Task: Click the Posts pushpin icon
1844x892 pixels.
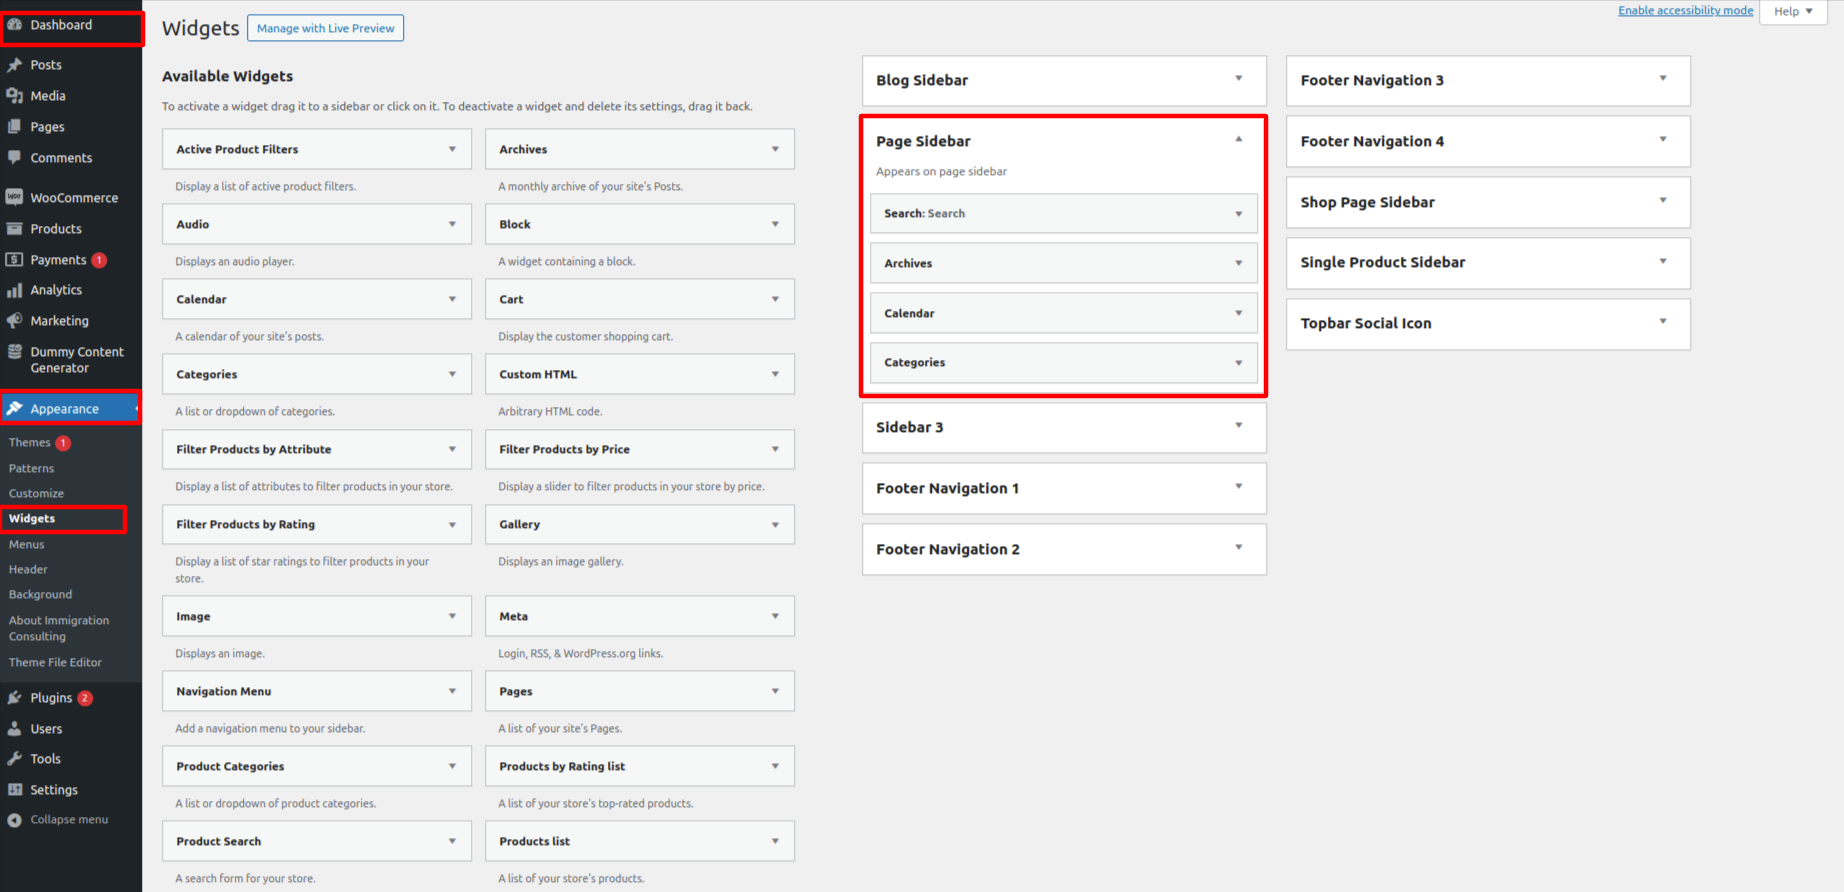Action: [x=14, y=65]
